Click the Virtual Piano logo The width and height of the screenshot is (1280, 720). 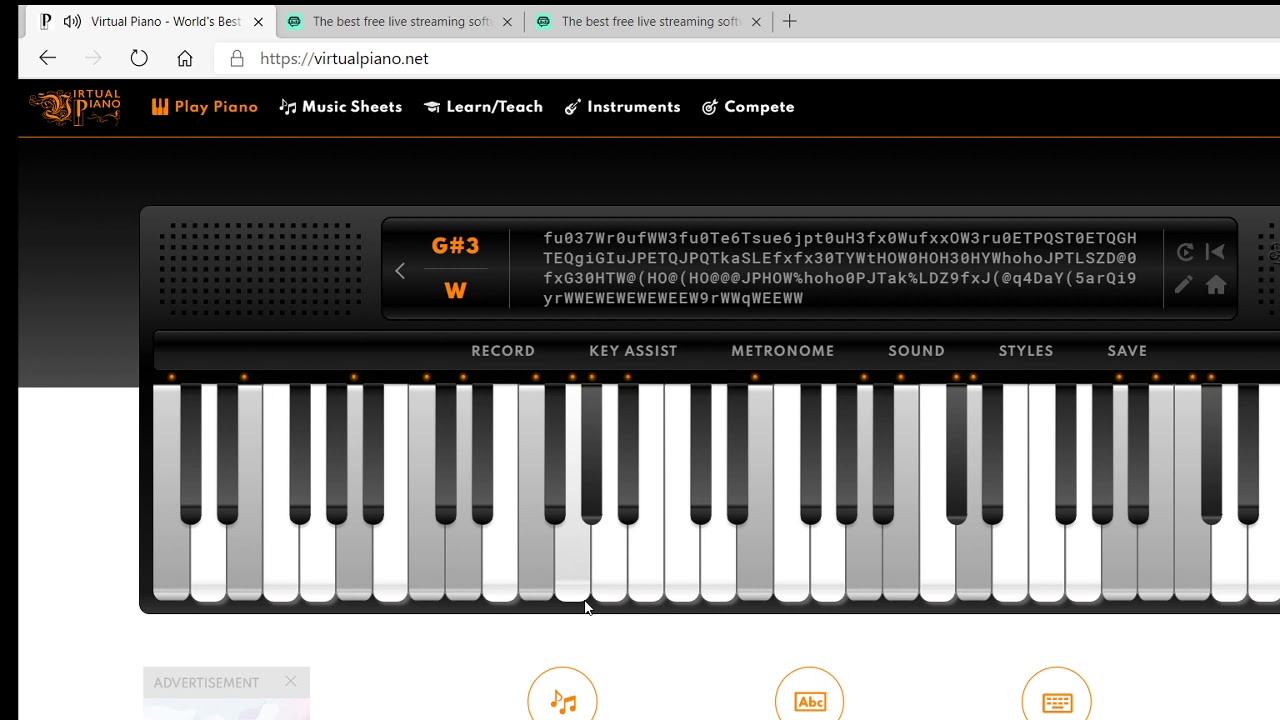75,107
